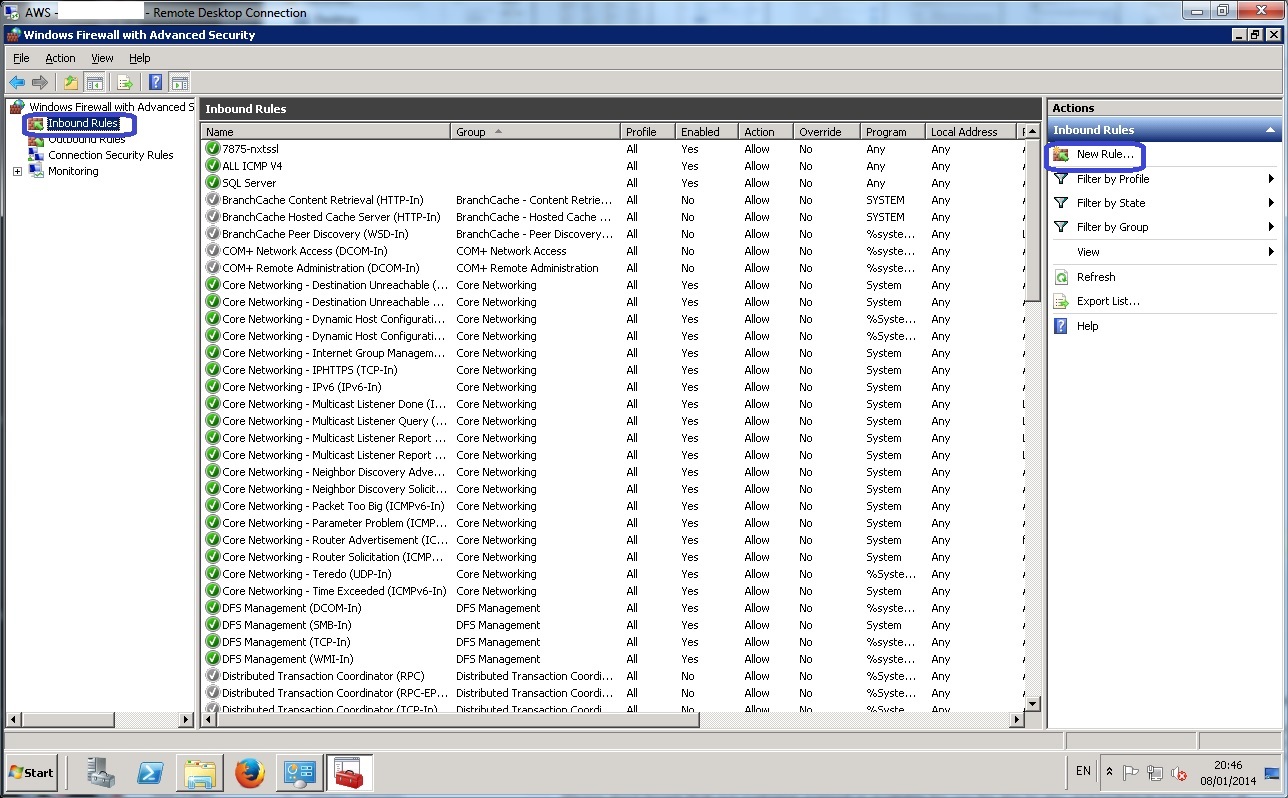Select rule COM+ Remote Administration (DCOM-In)

(x=321, y=268)
